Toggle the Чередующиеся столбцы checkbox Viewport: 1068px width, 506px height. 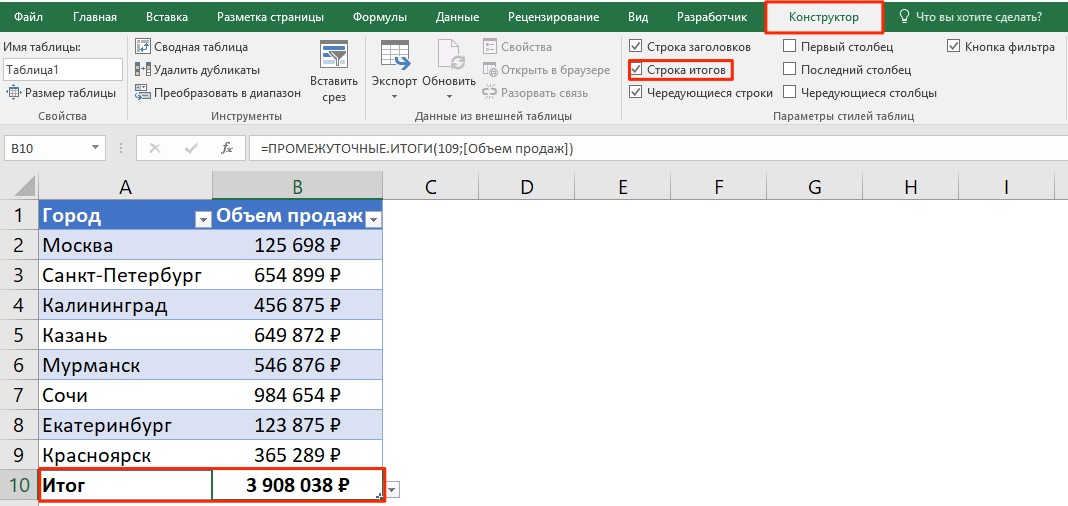pos(790,93)
